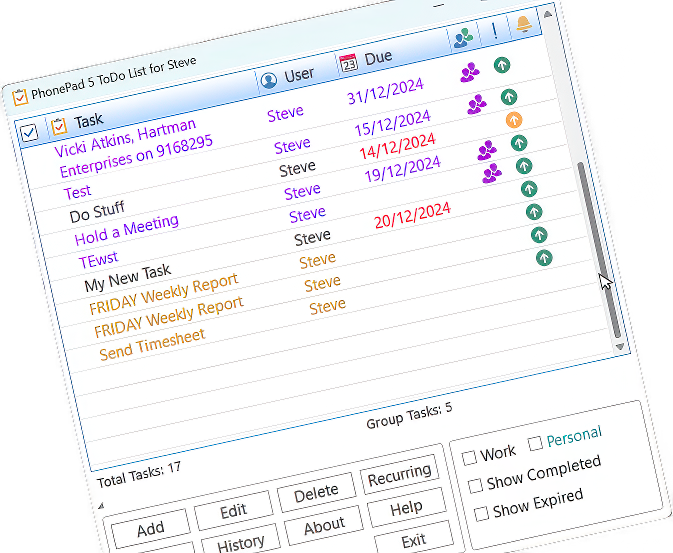Click green arrow on Send Timesheet row
This screenshot has height=553, width=673.
(x=544, y=258)
